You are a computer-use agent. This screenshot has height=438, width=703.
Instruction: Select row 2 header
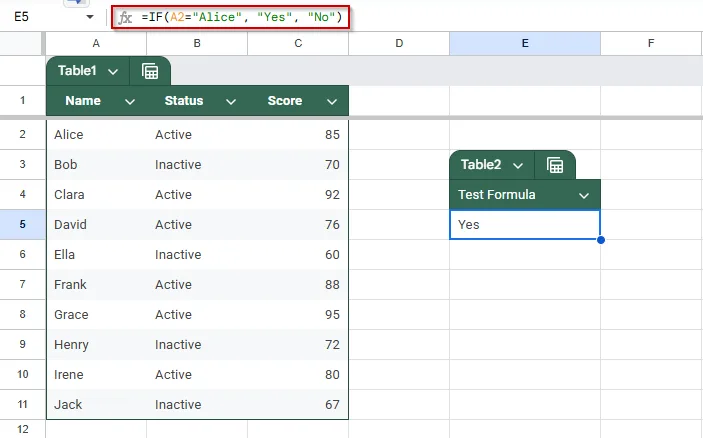(22, 134)
